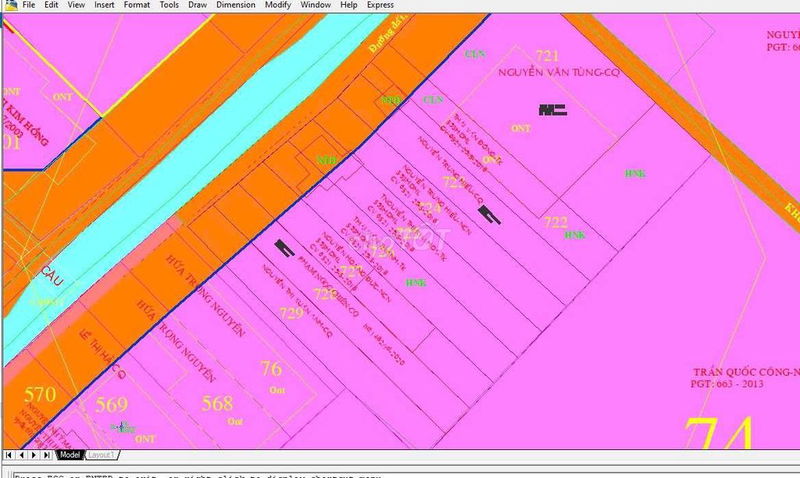Open the Help menu
This screenshot has height=478, width=800.
[349, 5]
